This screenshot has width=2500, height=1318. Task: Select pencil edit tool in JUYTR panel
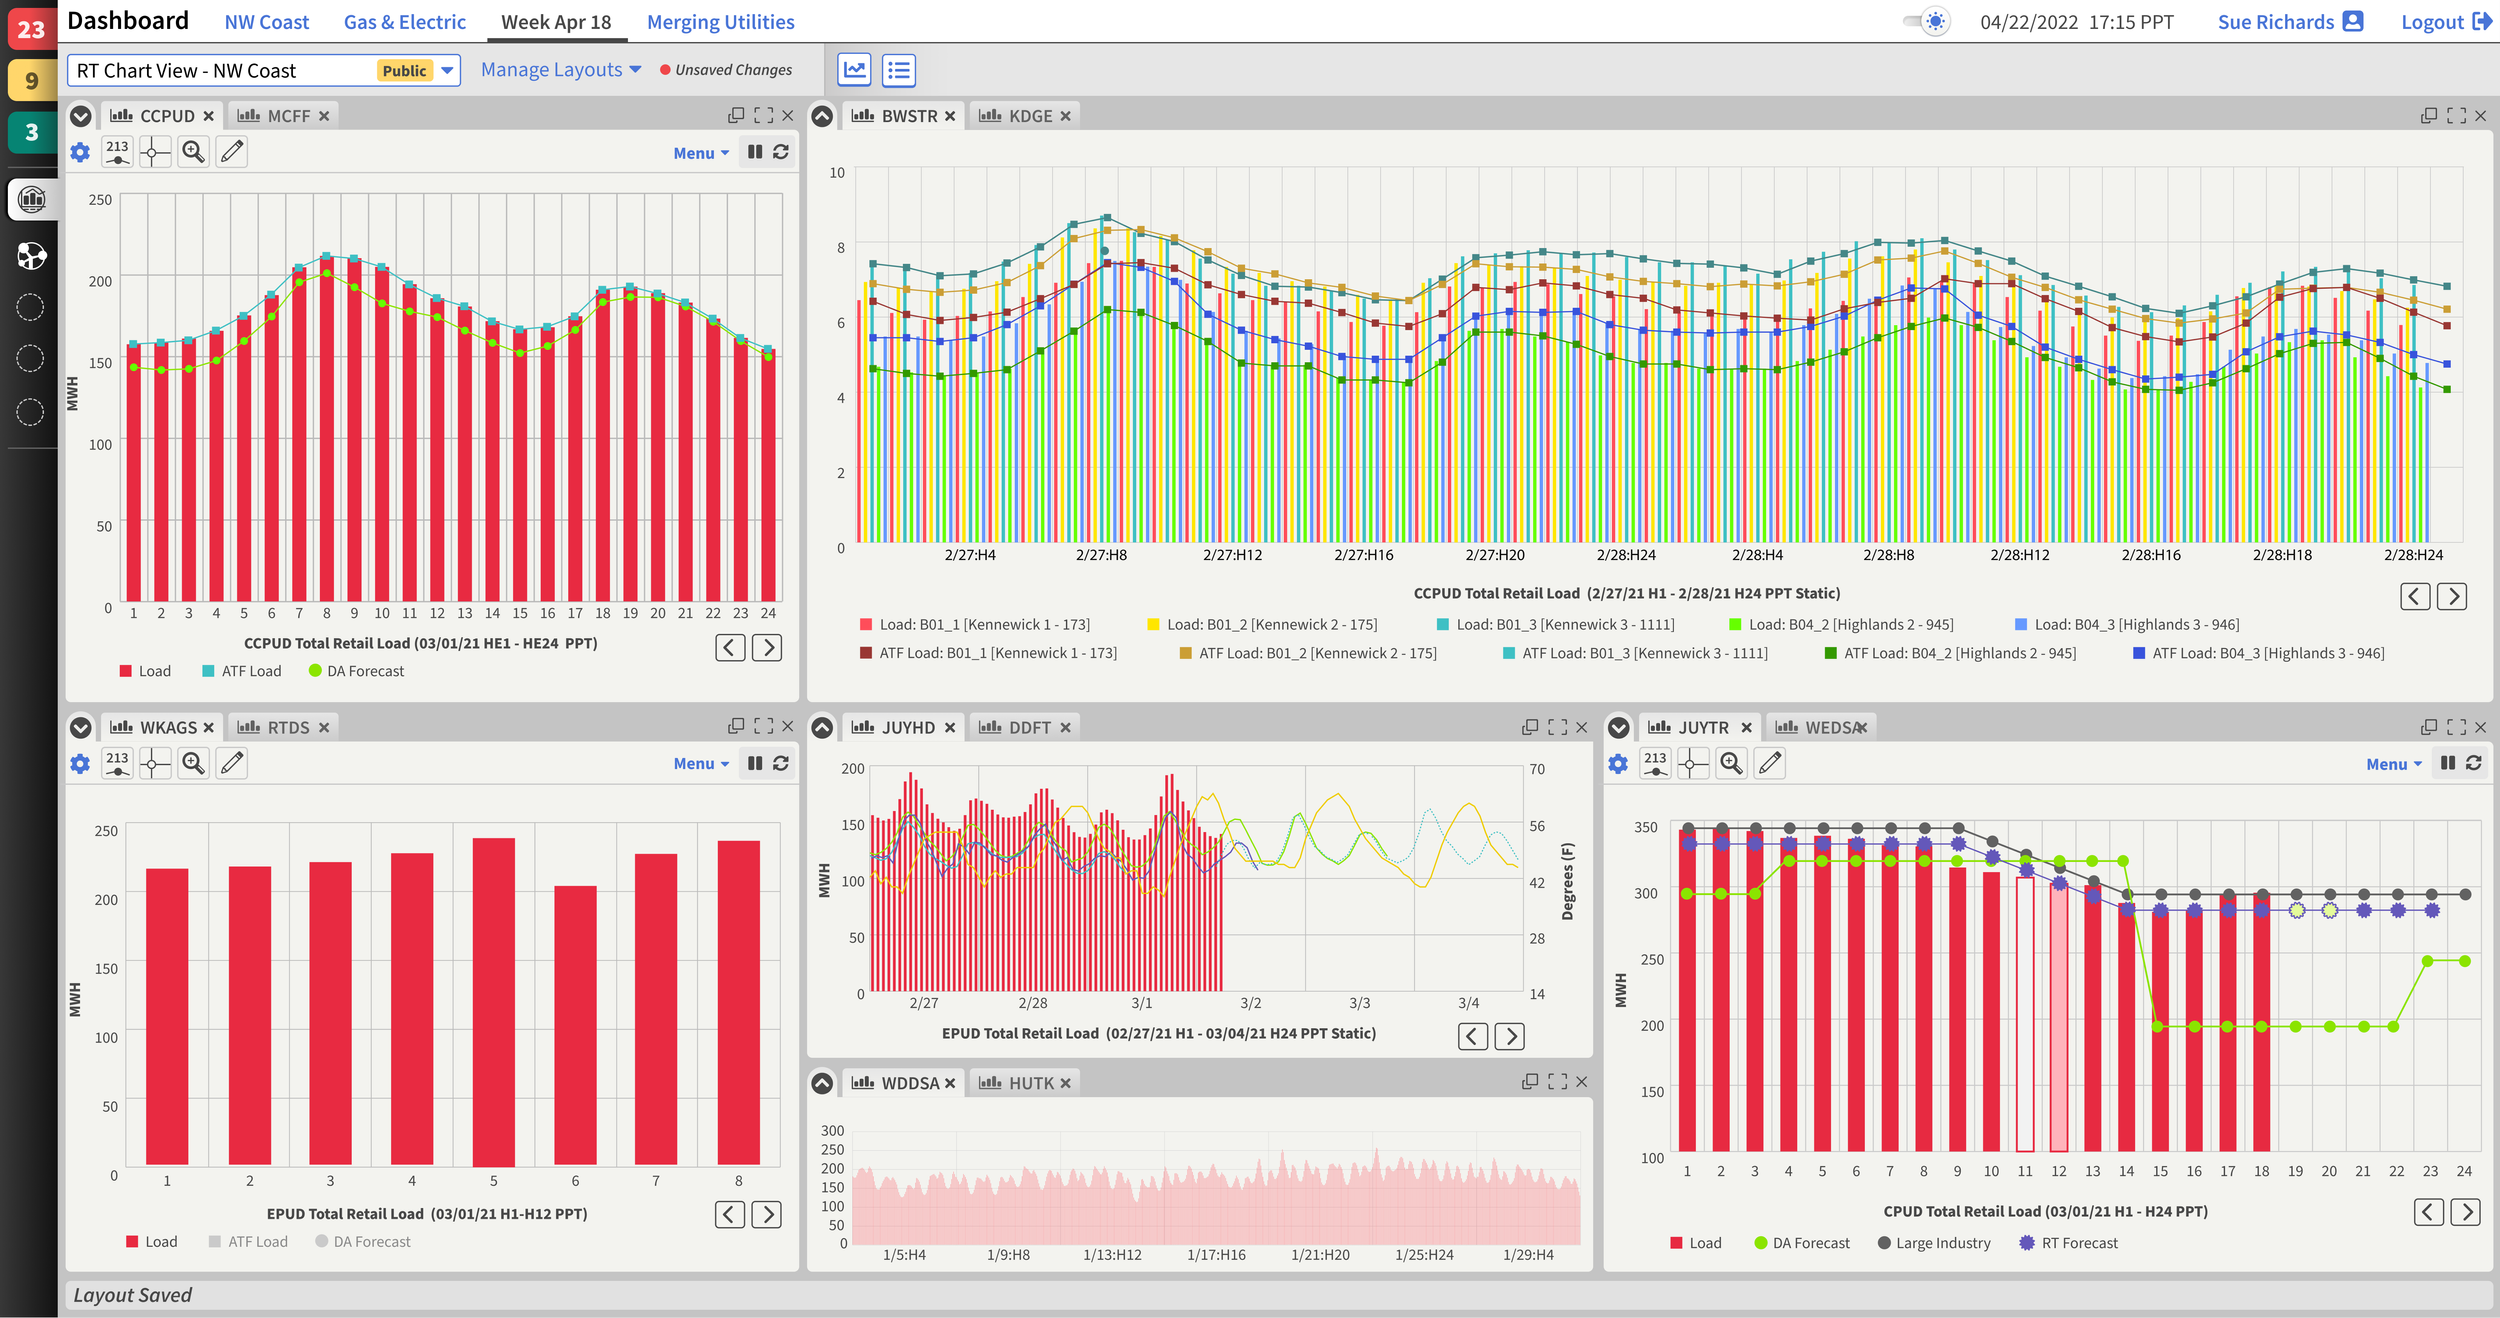[x=1770, y=764]
